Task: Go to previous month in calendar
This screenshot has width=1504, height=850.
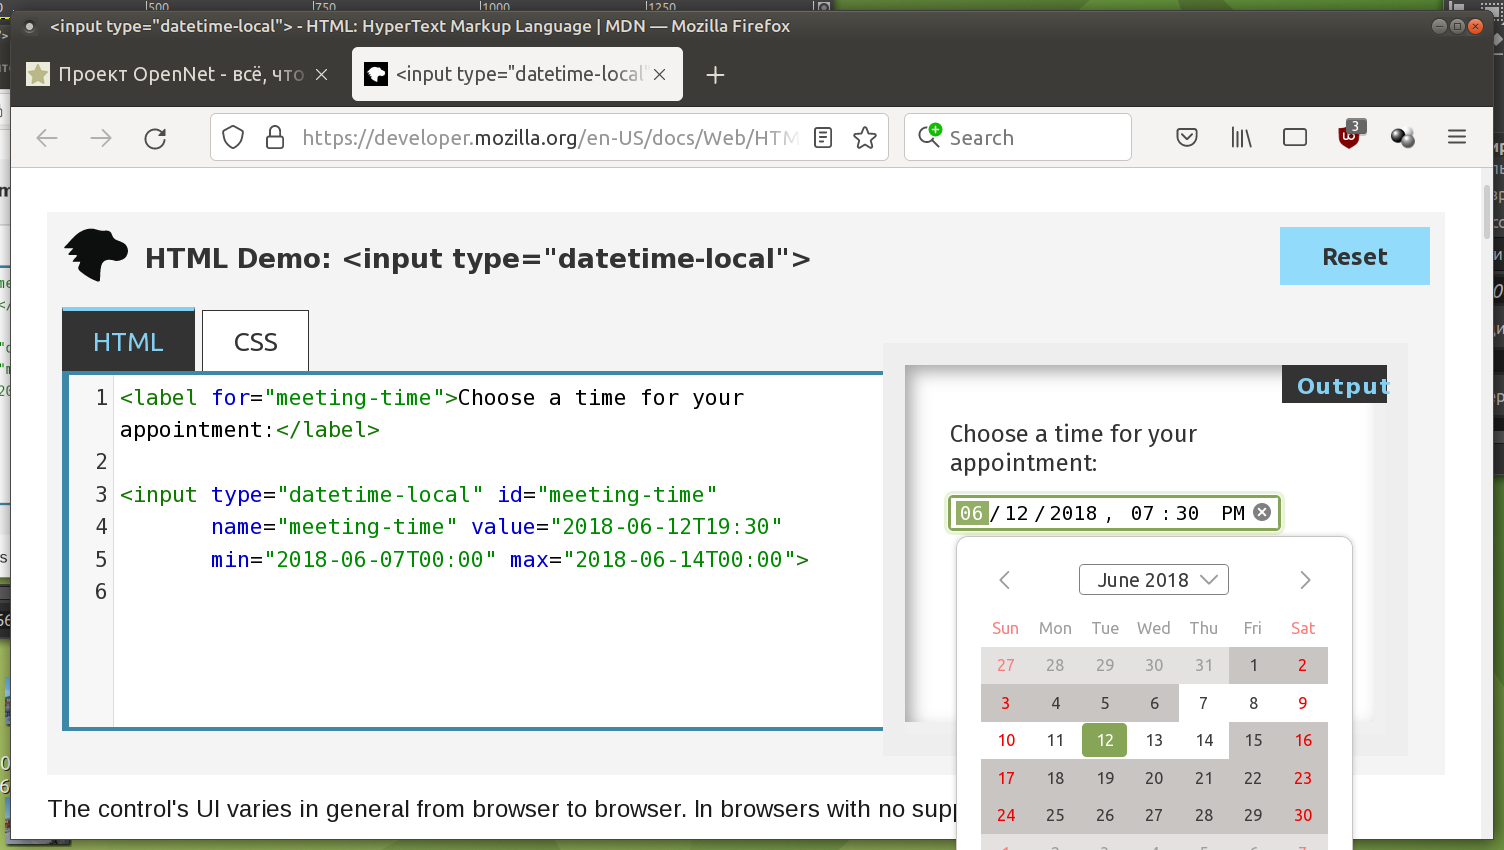Action: [1005, 580]
